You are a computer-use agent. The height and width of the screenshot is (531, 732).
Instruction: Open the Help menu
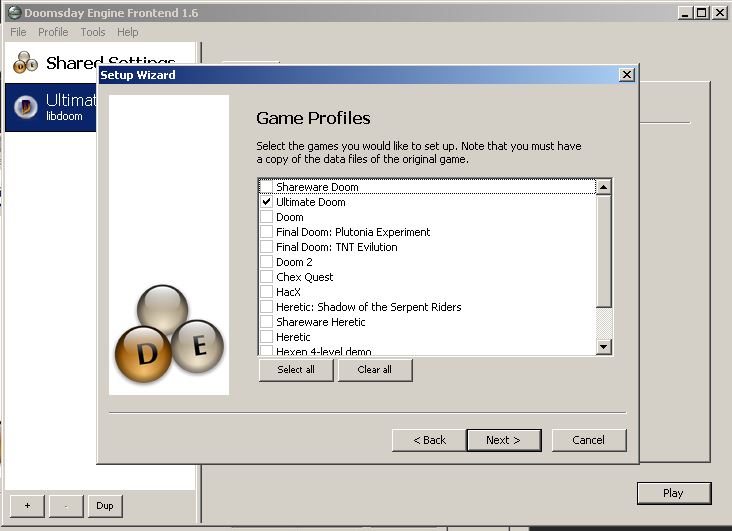tap(127, 32)
